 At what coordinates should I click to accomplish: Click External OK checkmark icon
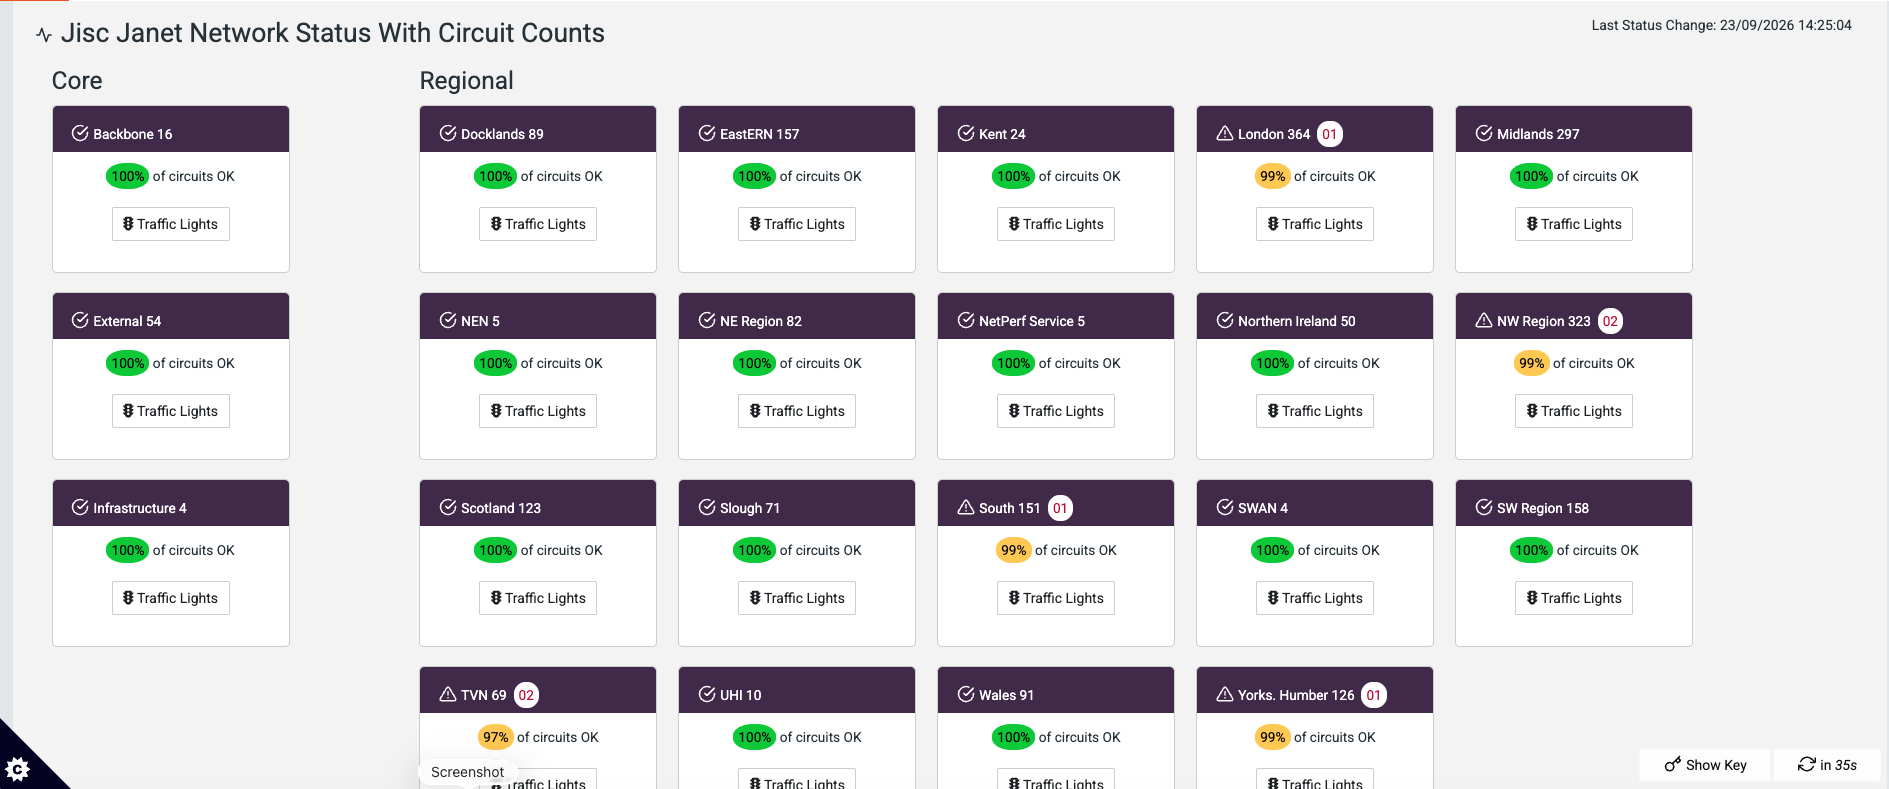pos(80,320)
